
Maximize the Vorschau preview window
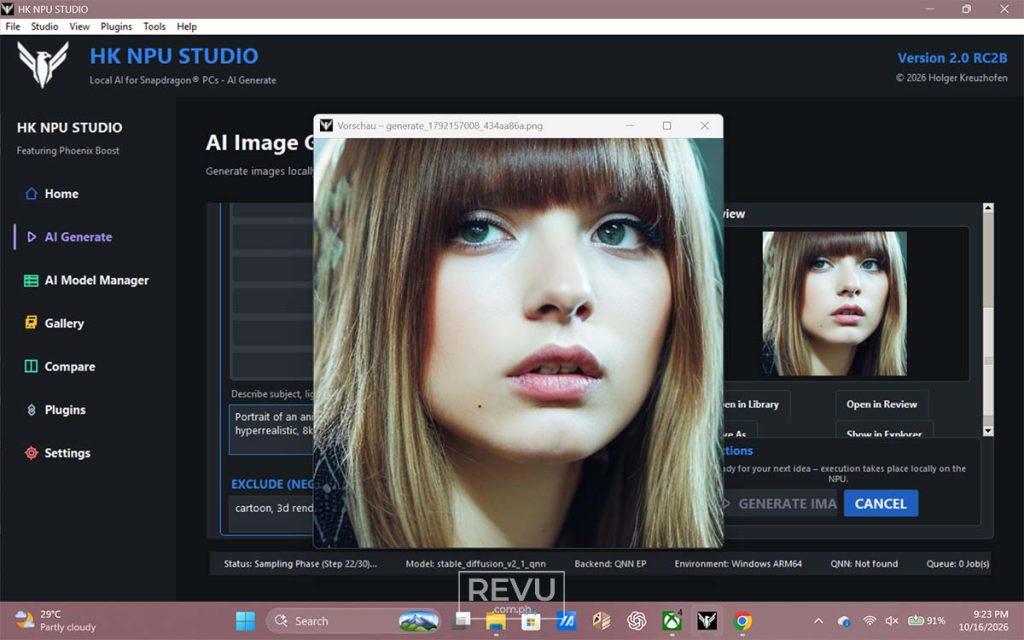click(x=667, y=125)
